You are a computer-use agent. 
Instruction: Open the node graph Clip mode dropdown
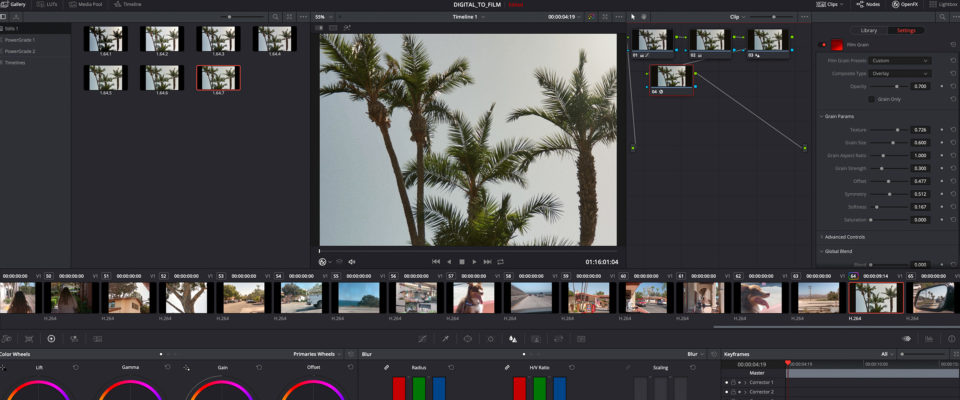pos(737,17)
